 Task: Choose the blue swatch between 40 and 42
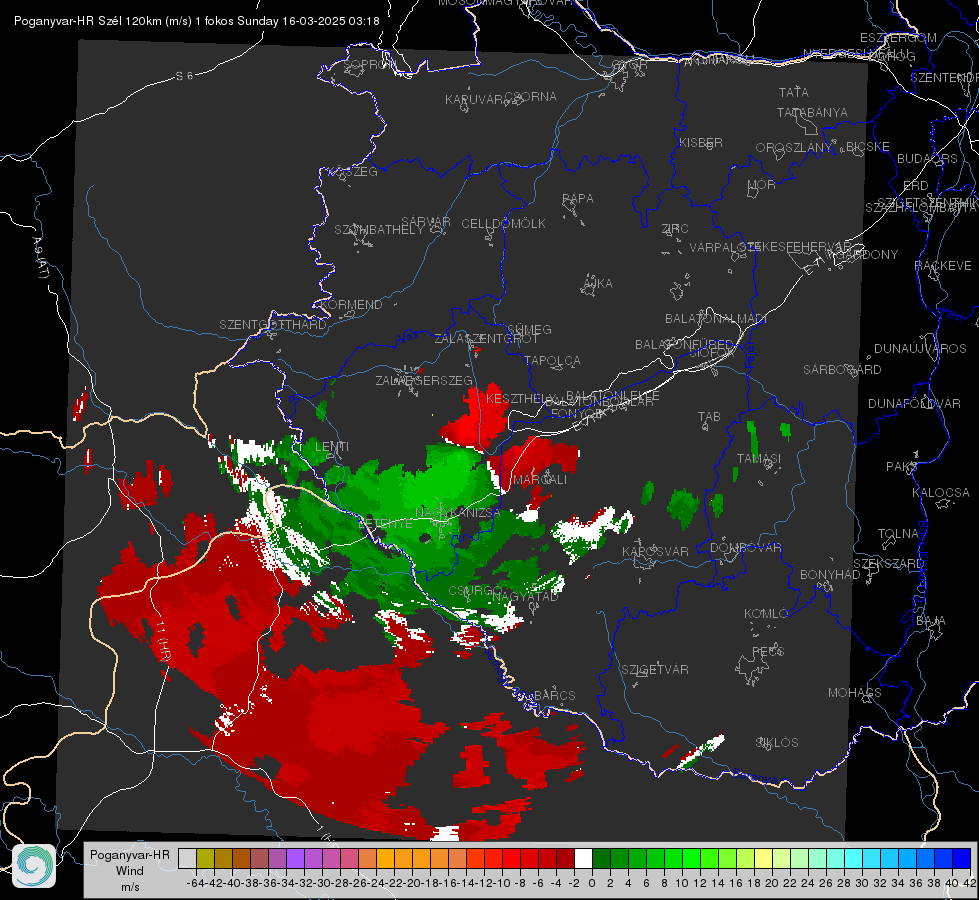[962, 859]
